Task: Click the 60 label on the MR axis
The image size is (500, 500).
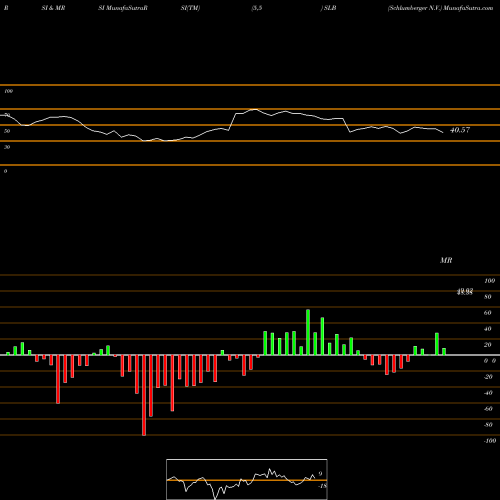Action: tap(488, 313)
